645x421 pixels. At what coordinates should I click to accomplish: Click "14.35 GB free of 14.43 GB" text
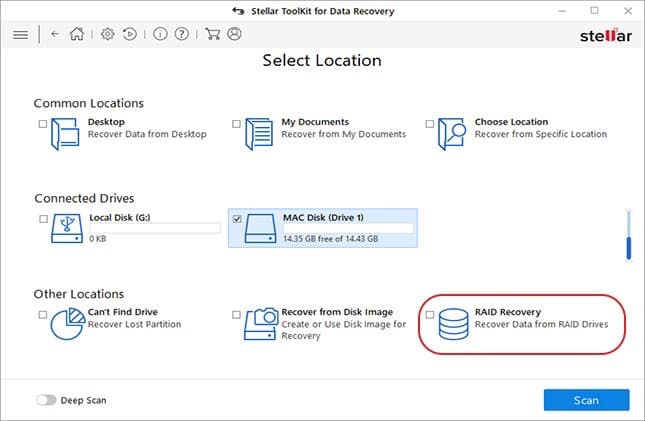[331, 239]
